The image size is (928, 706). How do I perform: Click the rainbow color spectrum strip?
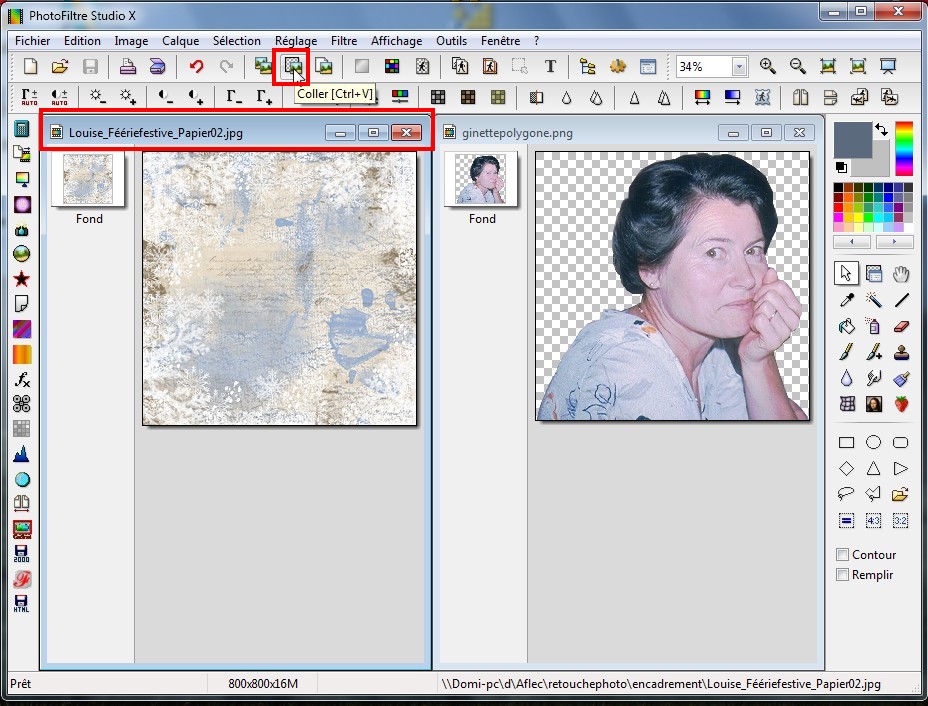[904, 149]
